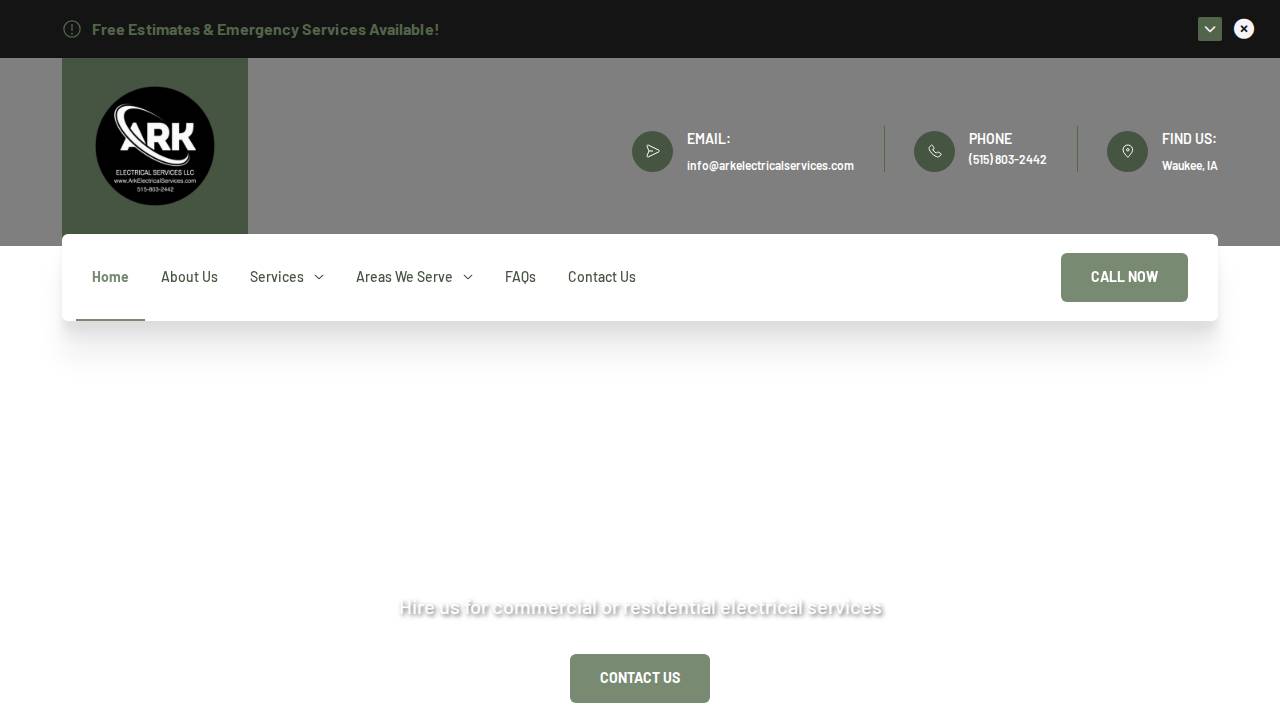Dismiss the Free Estimates announcement banner

[1244, 29]
